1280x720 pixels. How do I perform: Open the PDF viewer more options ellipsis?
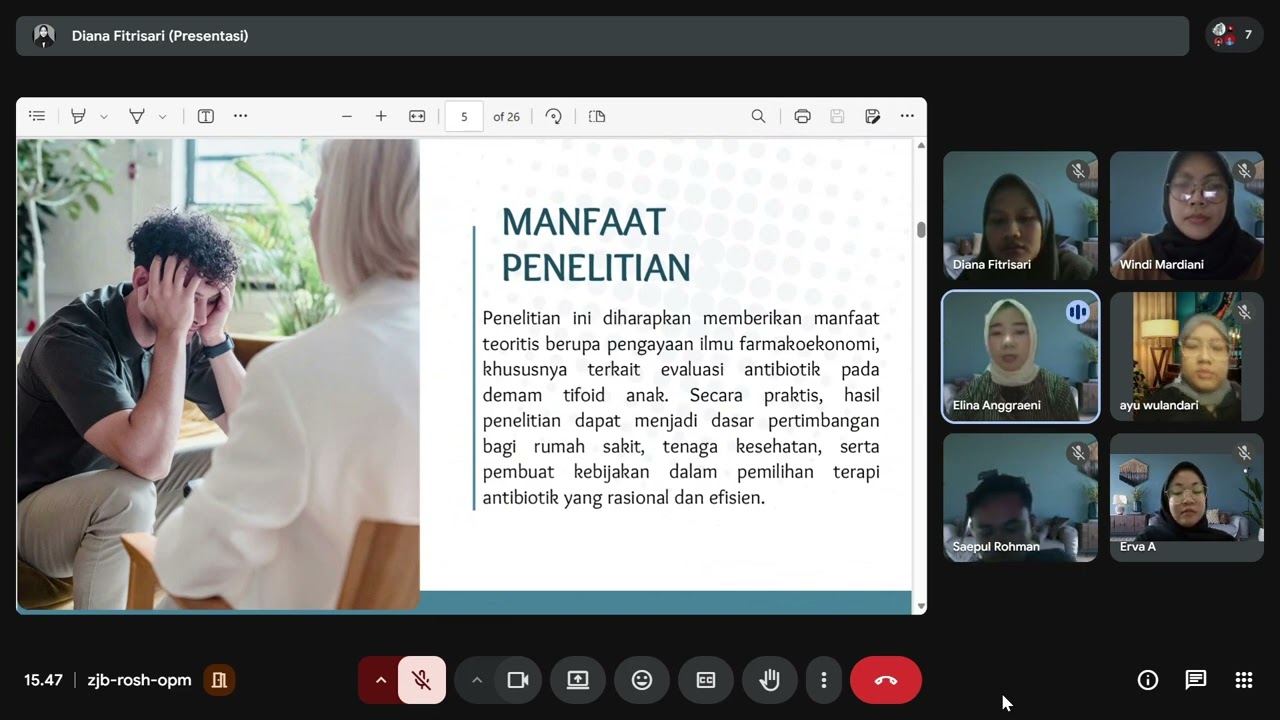pos(907,116)
